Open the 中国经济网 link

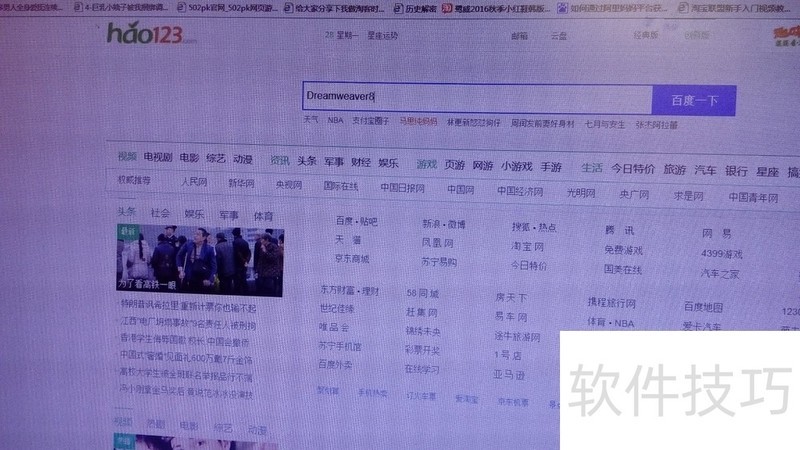(520, 191)
